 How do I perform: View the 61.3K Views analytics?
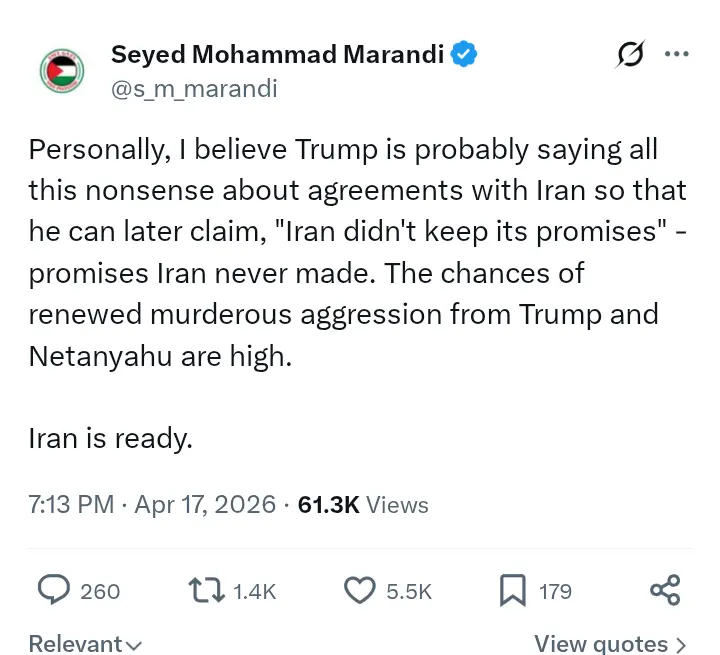[x=363, y=505]
